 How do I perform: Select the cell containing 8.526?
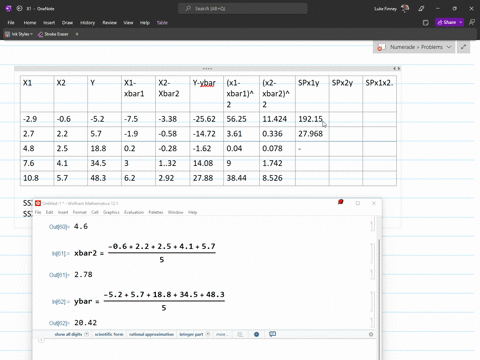point(277,178)
